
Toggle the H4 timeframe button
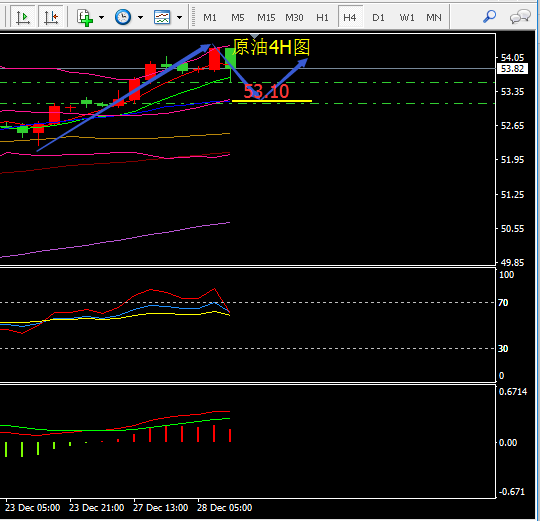350,17
